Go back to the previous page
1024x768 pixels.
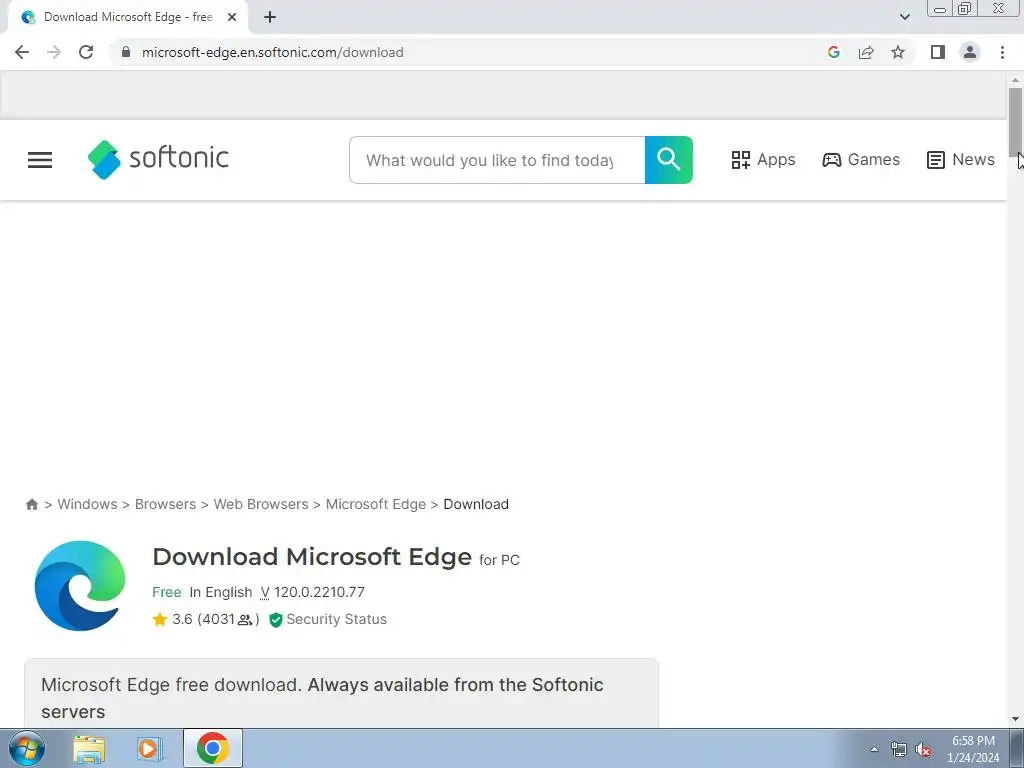tap(22, 52)
